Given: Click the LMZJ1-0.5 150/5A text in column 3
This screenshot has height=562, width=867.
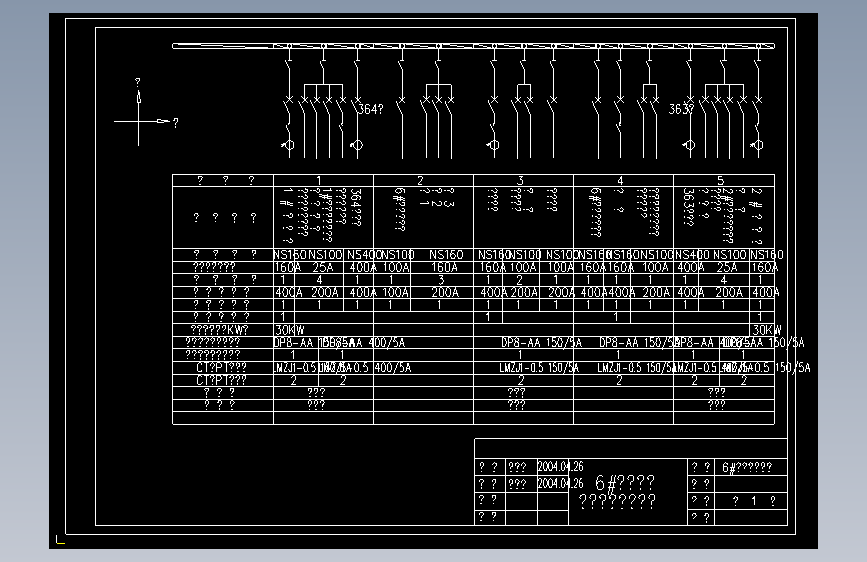Looking at the screenshot, I should click(539, 368).
